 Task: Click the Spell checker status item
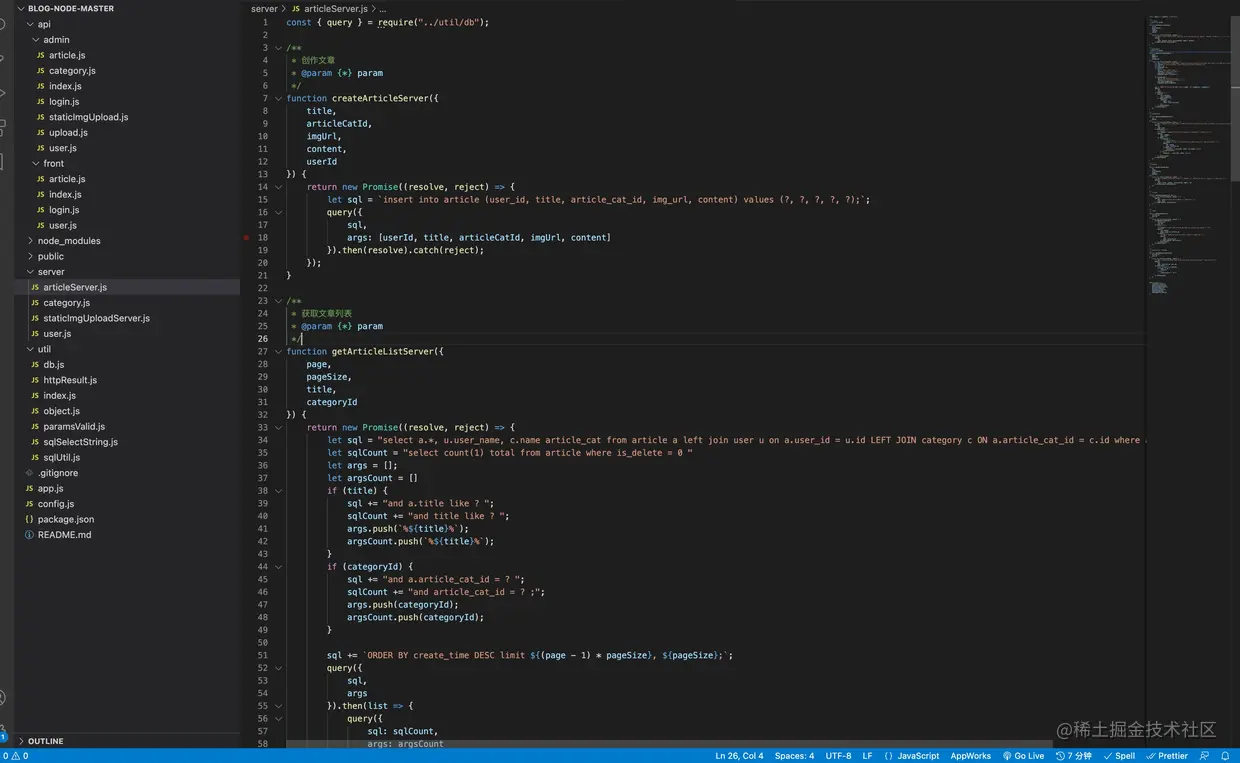click(x=1119, y=756)
